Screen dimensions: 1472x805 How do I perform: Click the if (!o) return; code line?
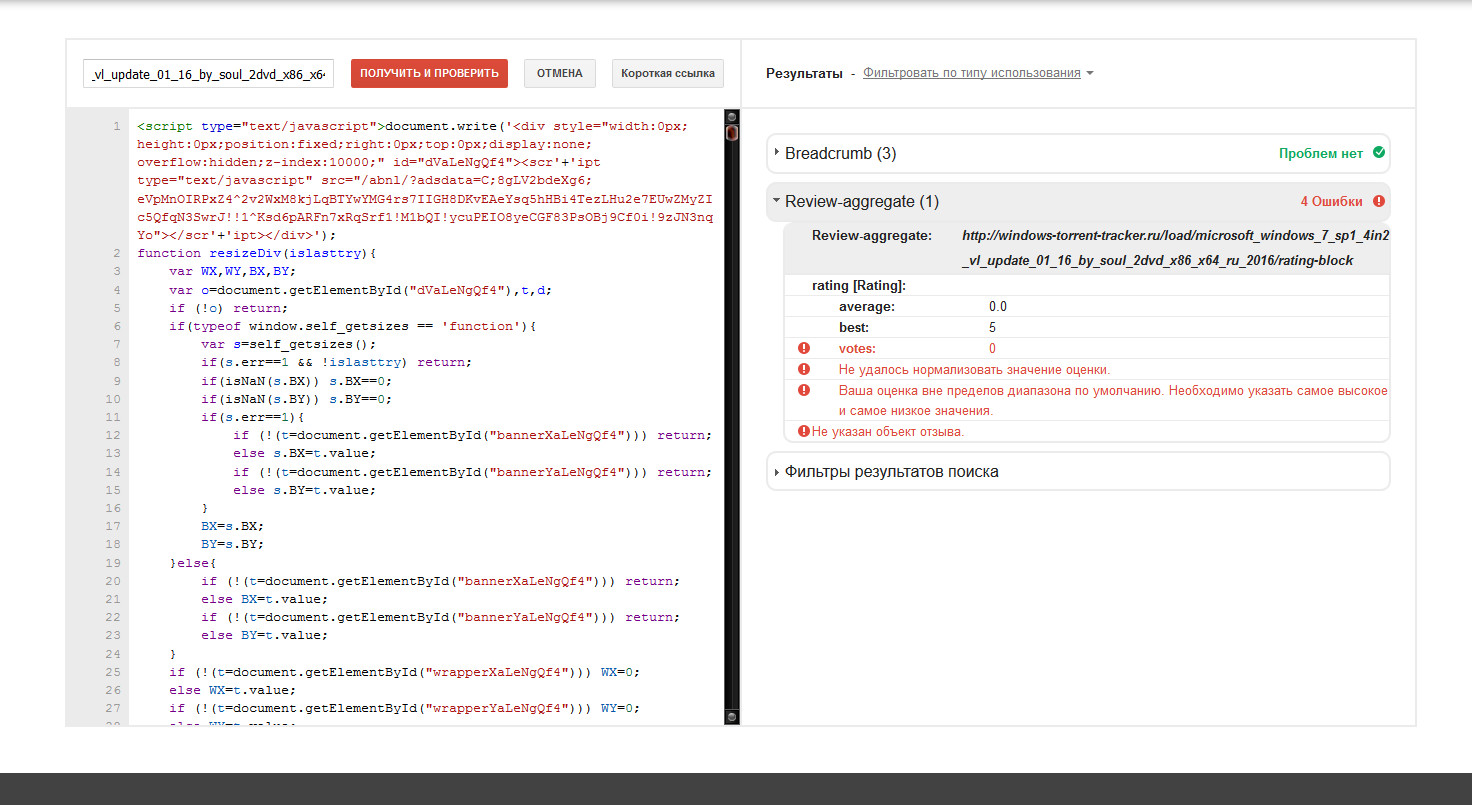(228, 308)
